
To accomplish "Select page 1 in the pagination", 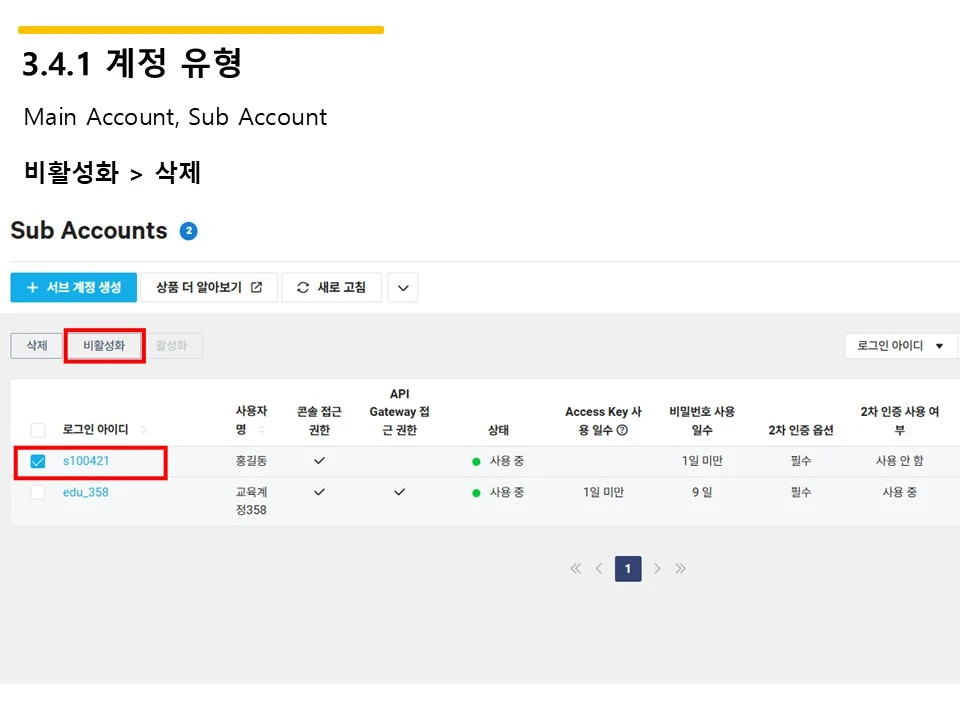I will (x=628, y=568).
